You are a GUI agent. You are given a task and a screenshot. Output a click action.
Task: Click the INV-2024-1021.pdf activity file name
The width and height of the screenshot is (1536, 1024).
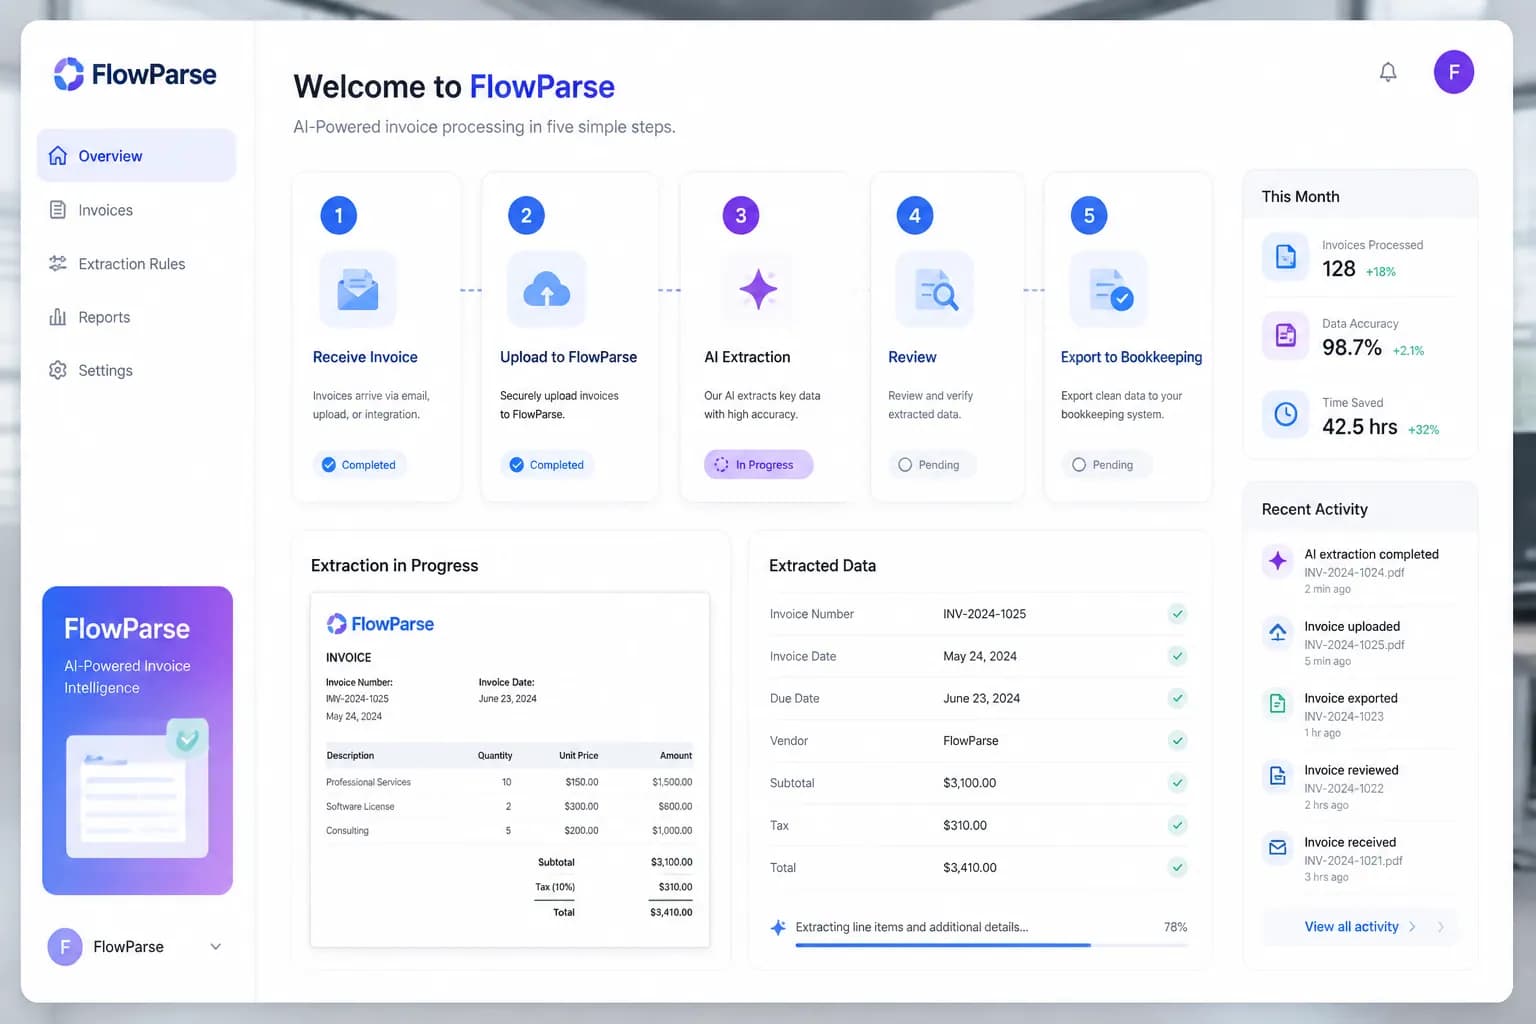(x=1353, y=861)
